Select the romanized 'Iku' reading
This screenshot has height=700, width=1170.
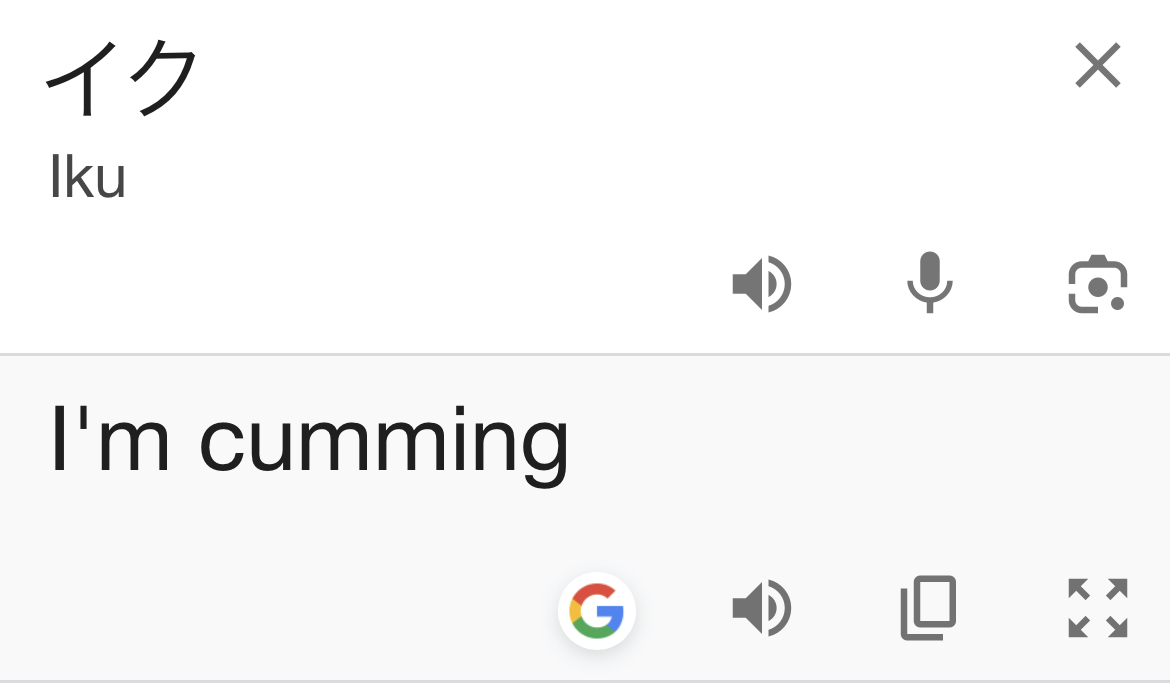pyautogui.click(x=88, y=177)
